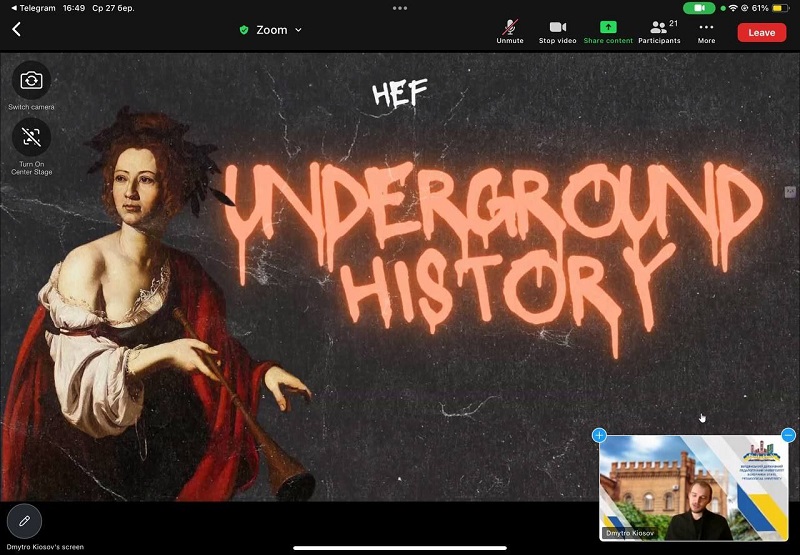The image size is (800, 555).
Task: Unmute the microphone
Action: (510, 32)
